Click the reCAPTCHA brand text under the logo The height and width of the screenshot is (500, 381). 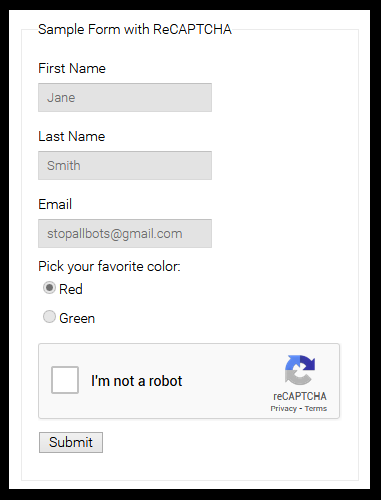pos(300,396)
